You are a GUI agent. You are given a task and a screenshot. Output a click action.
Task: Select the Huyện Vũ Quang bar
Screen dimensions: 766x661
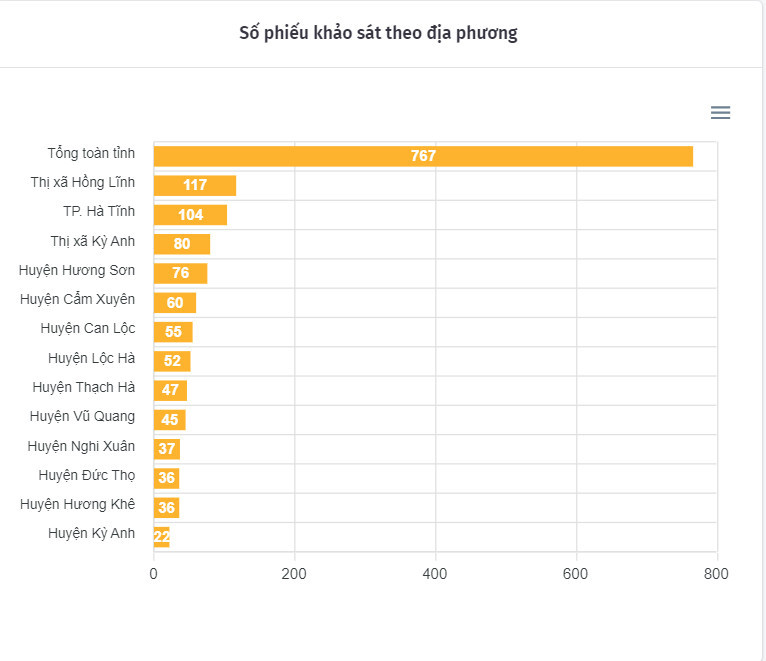[x=170, y=420]
